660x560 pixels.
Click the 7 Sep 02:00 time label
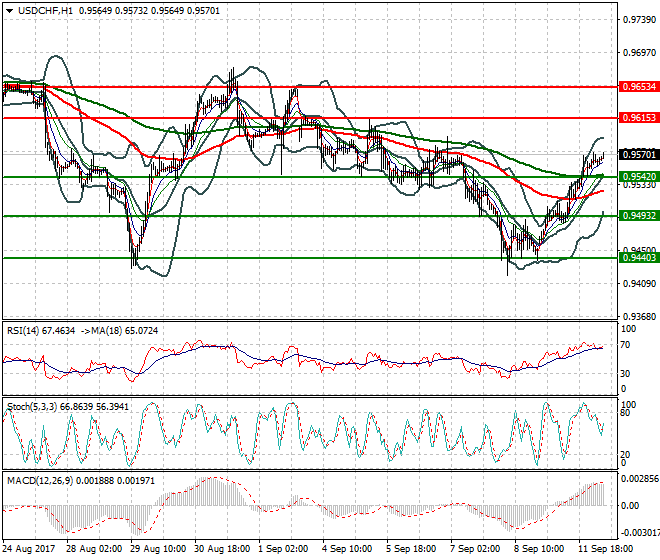pyautogui.click(x=475, y=549)
